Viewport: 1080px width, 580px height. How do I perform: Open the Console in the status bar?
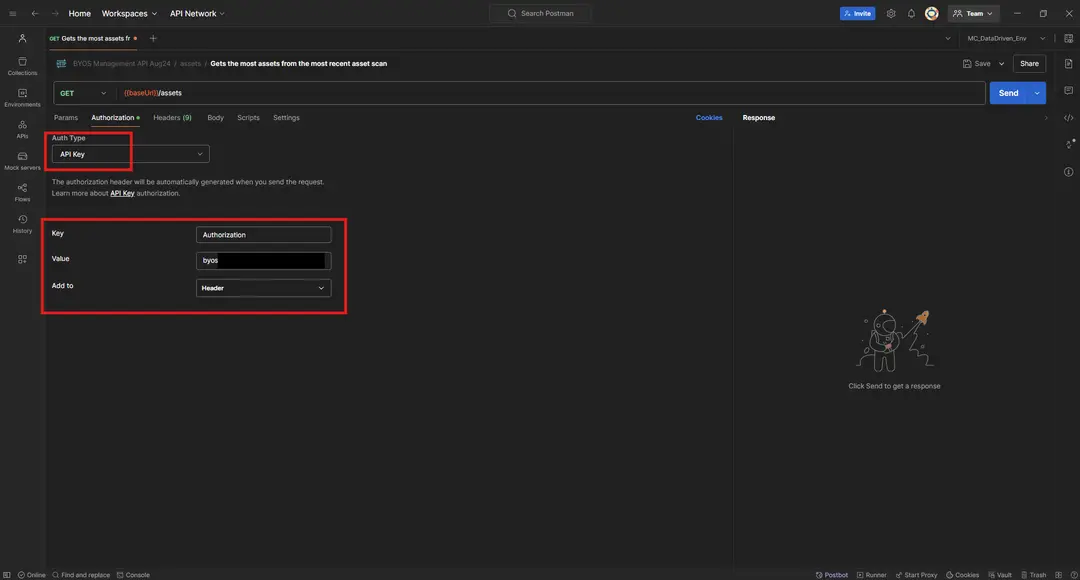(x=133, y=574)
